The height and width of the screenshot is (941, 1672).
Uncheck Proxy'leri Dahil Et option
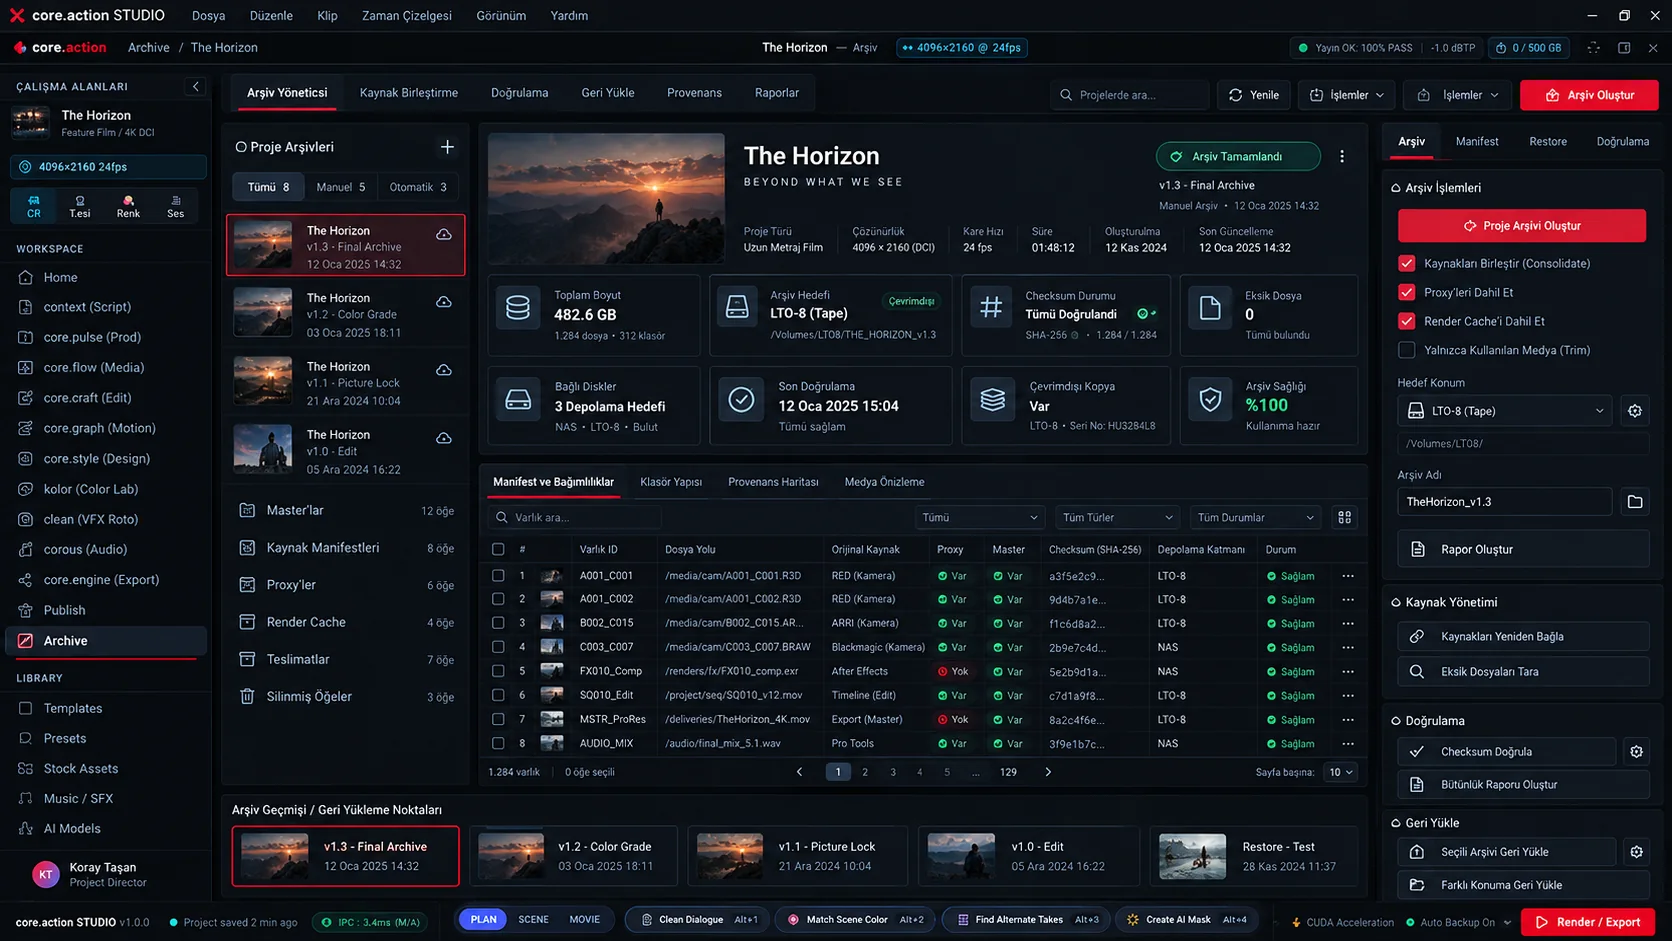(1406, 293)
